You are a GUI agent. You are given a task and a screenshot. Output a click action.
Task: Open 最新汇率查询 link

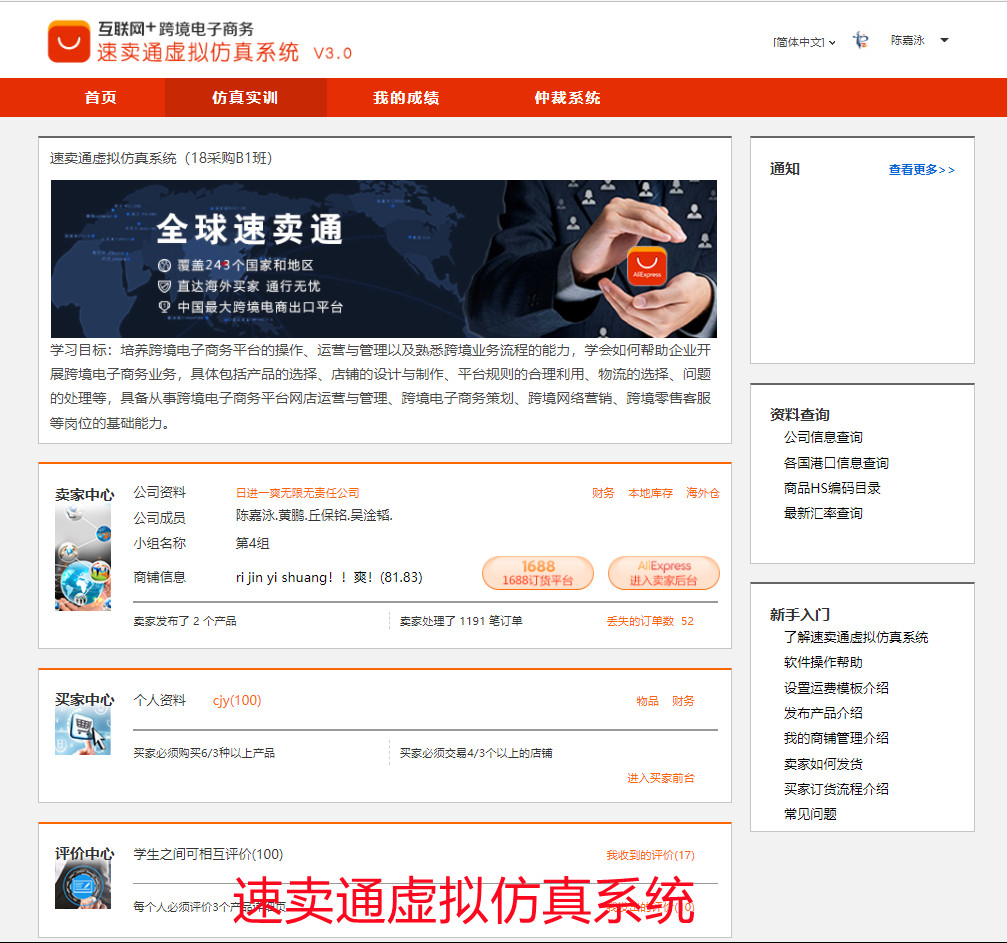823,513
